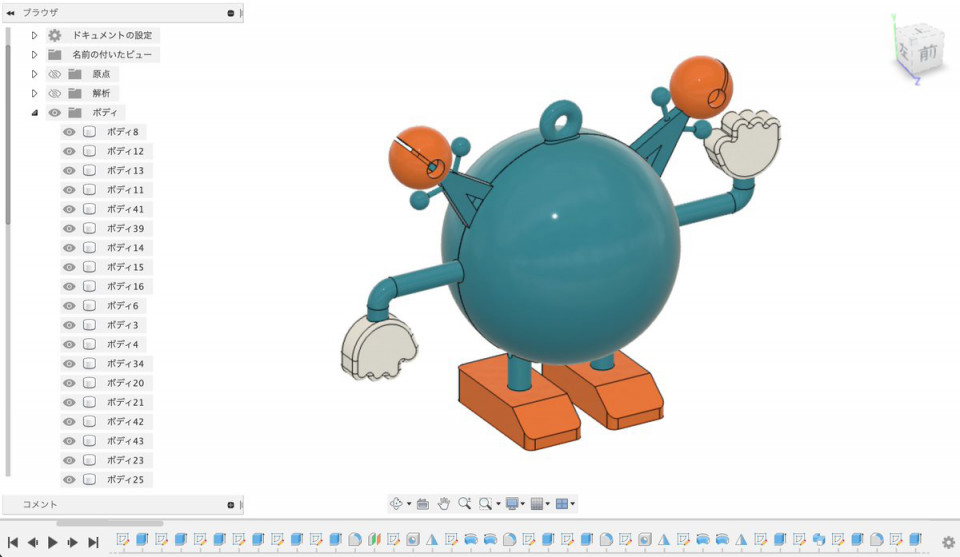Select the green-orange split body timeline feature
The width and height of the screenshot is (960, 557).
point(374,539)
